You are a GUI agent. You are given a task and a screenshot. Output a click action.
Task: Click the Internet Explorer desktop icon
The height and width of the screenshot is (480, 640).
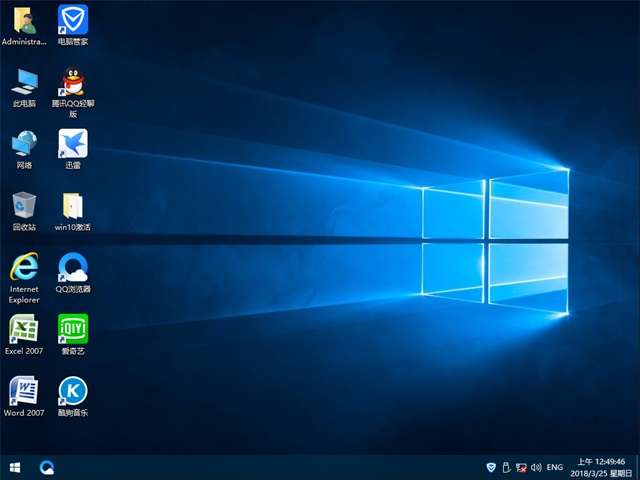[24, 267]
